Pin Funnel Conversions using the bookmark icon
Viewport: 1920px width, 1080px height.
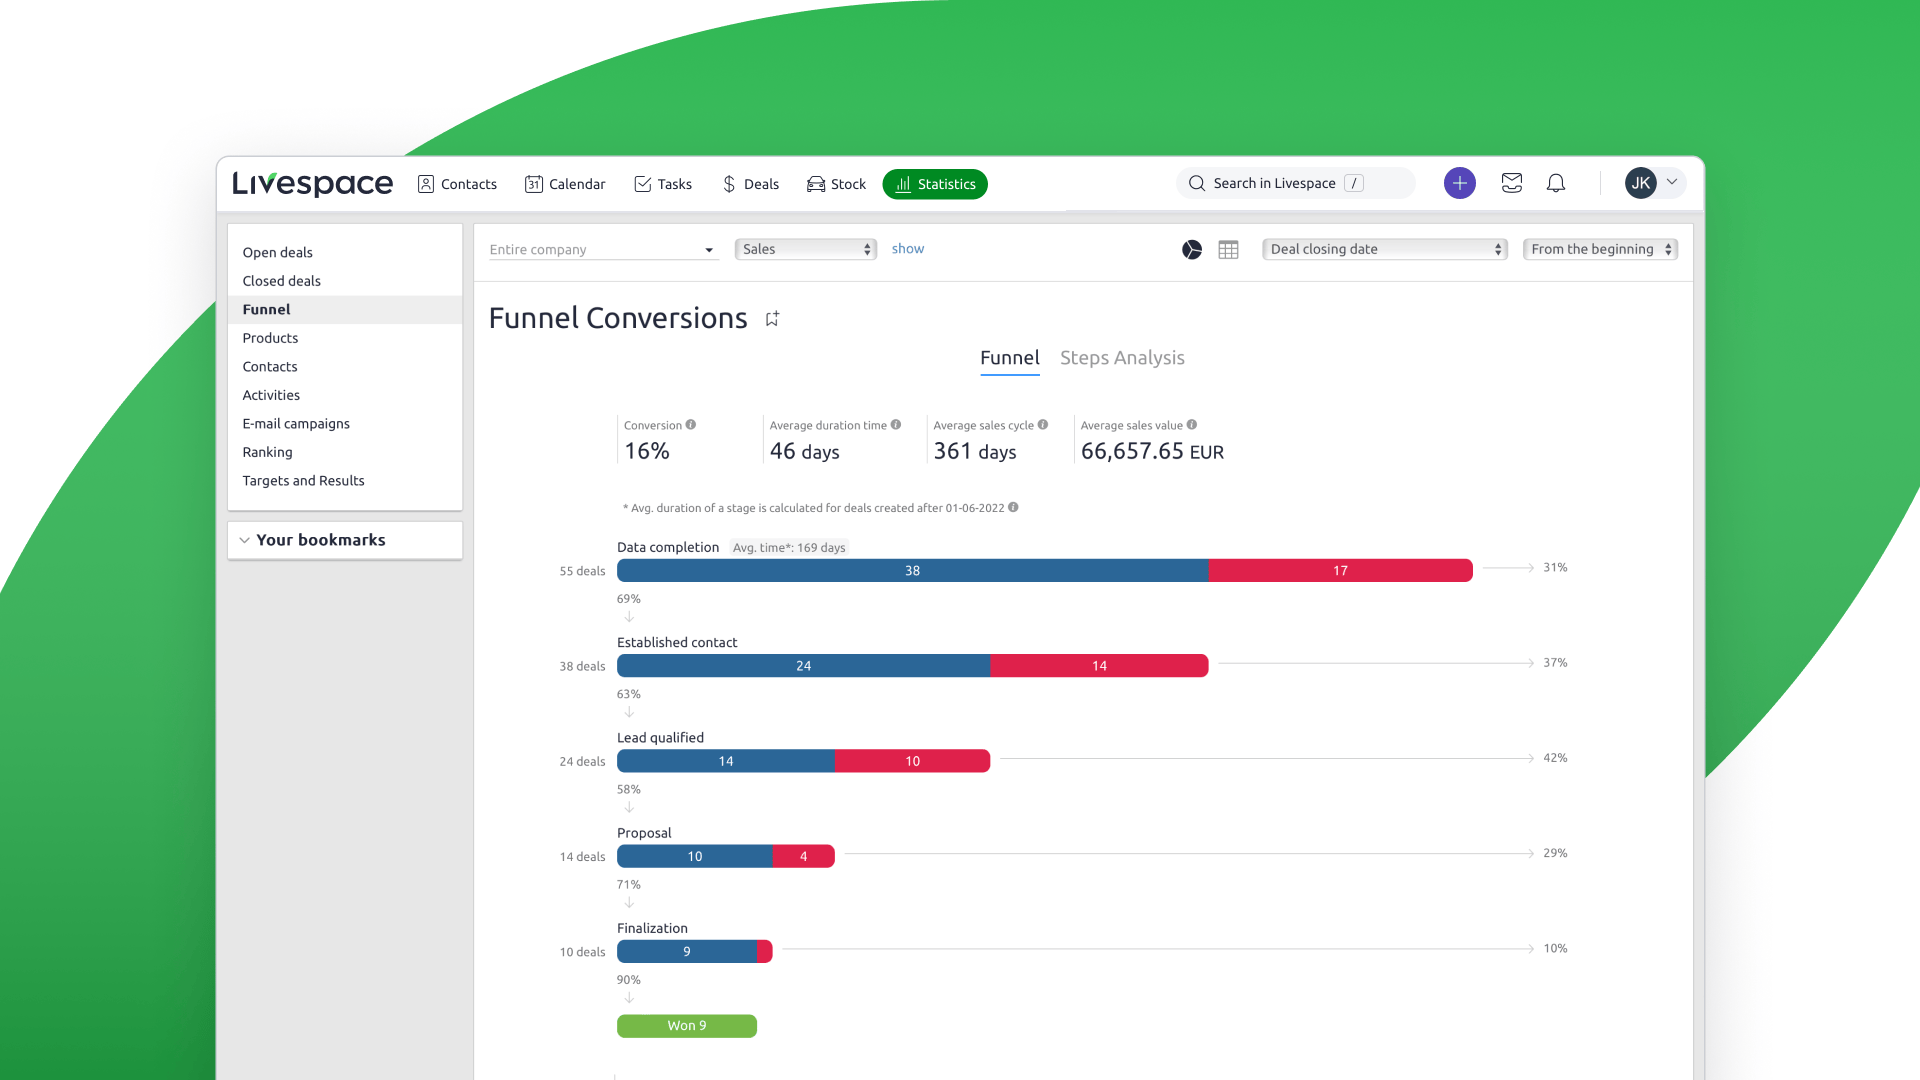pyautogui.click(x=771, y=318)
